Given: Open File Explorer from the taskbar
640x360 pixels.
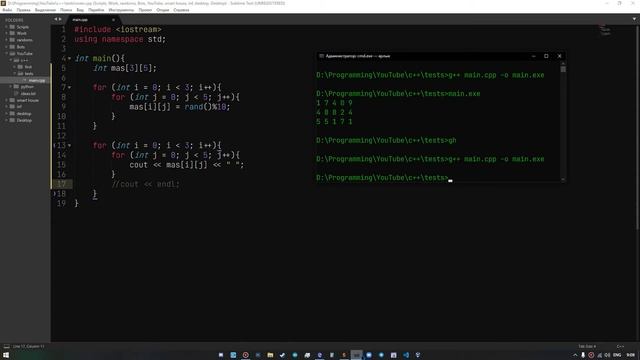Looking at the screenshot, I should [x=270, y=355].
